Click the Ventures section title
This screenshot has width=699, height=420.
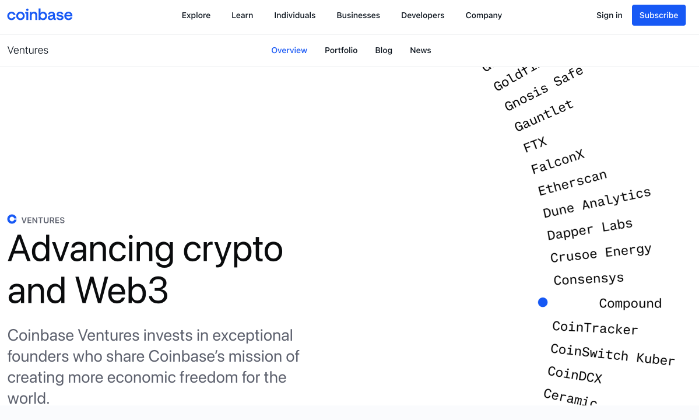28,50
